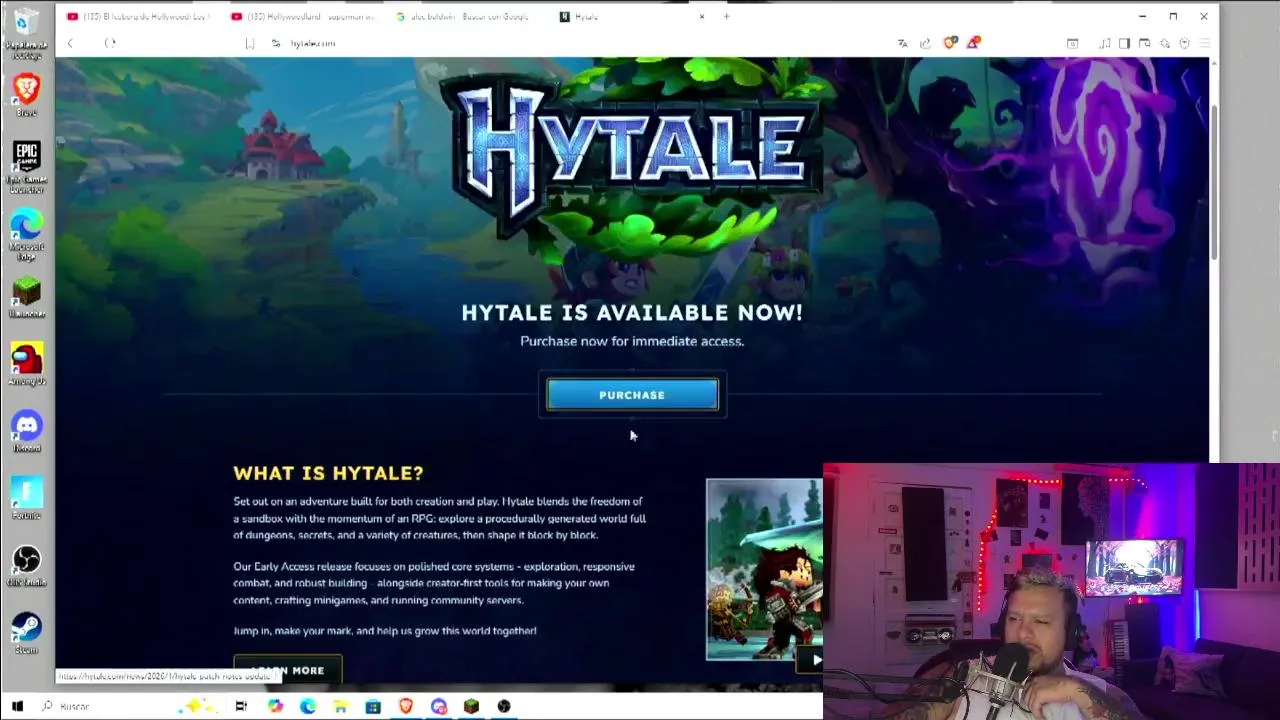Click the calendar-like extension toolbar icon
1280x720 pixels.
(1072, 43)
